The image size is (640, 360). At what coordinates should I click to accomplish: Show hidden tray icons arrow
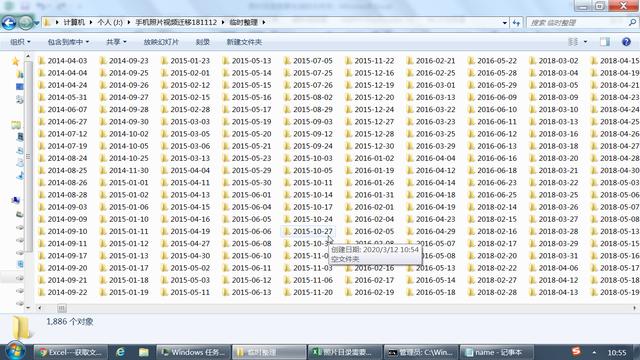click(x=594, y=352)
